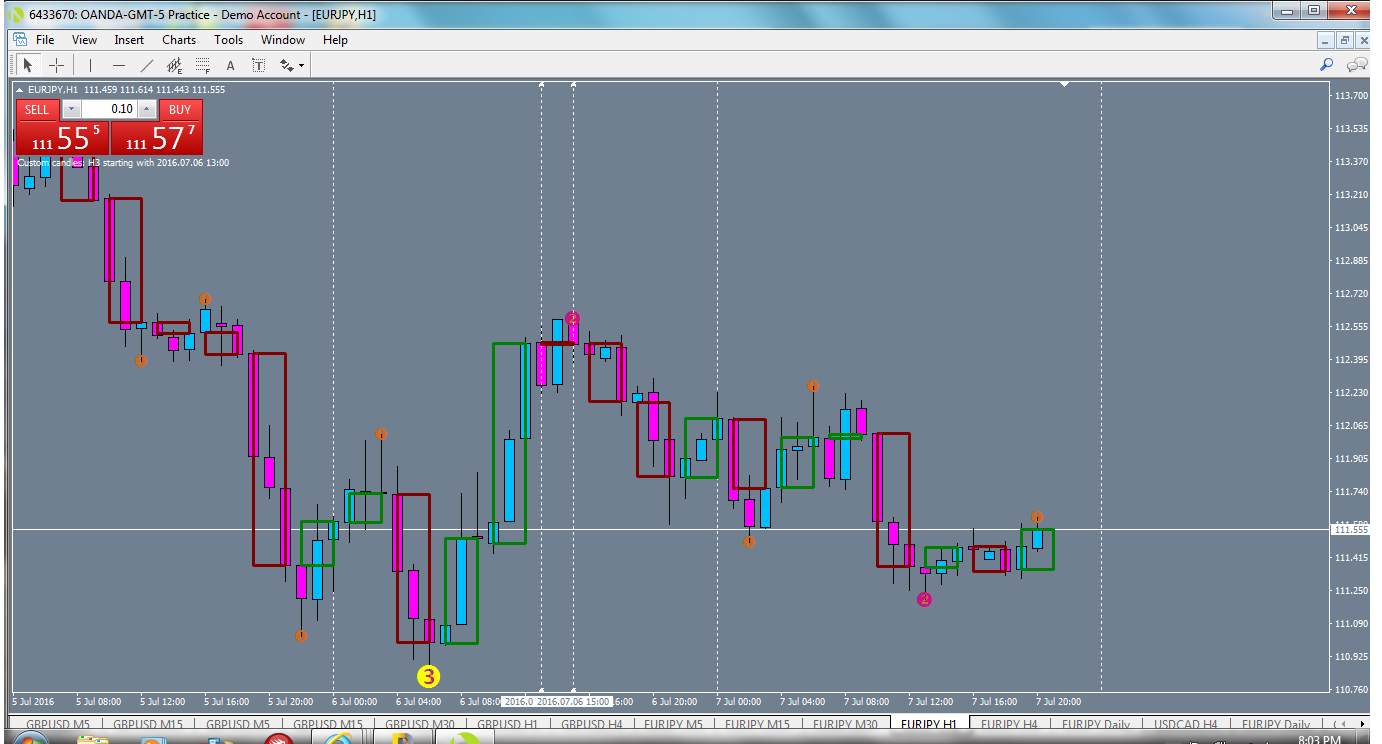Select the Draw Text tool

(x=230, y=64)
